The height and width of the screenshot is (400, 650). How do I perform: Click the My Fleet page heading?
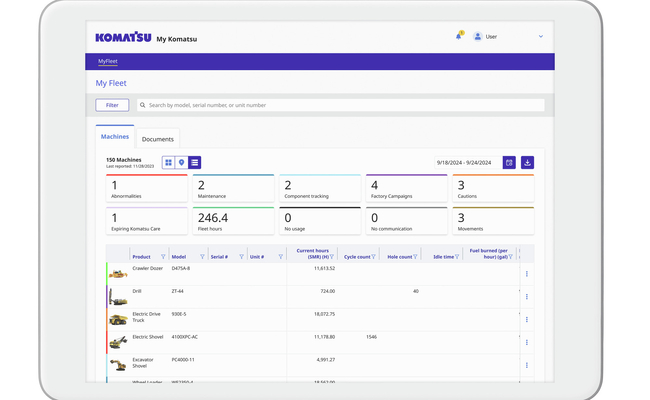click(x=111, y=83)
